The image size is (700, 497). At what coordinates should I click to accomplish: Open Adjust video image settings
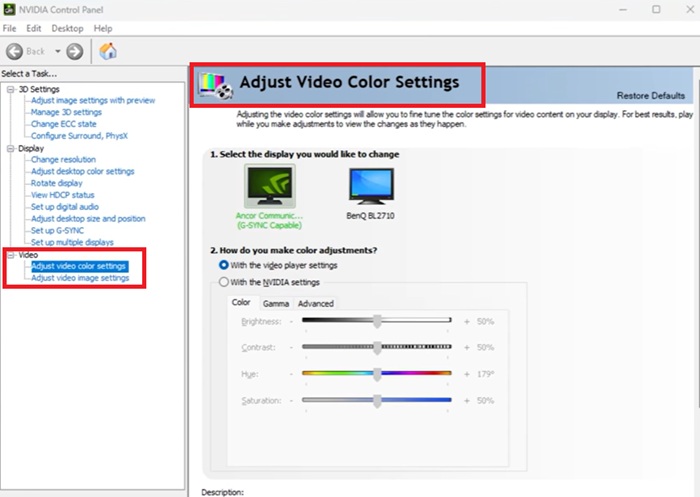coord(80,278)
